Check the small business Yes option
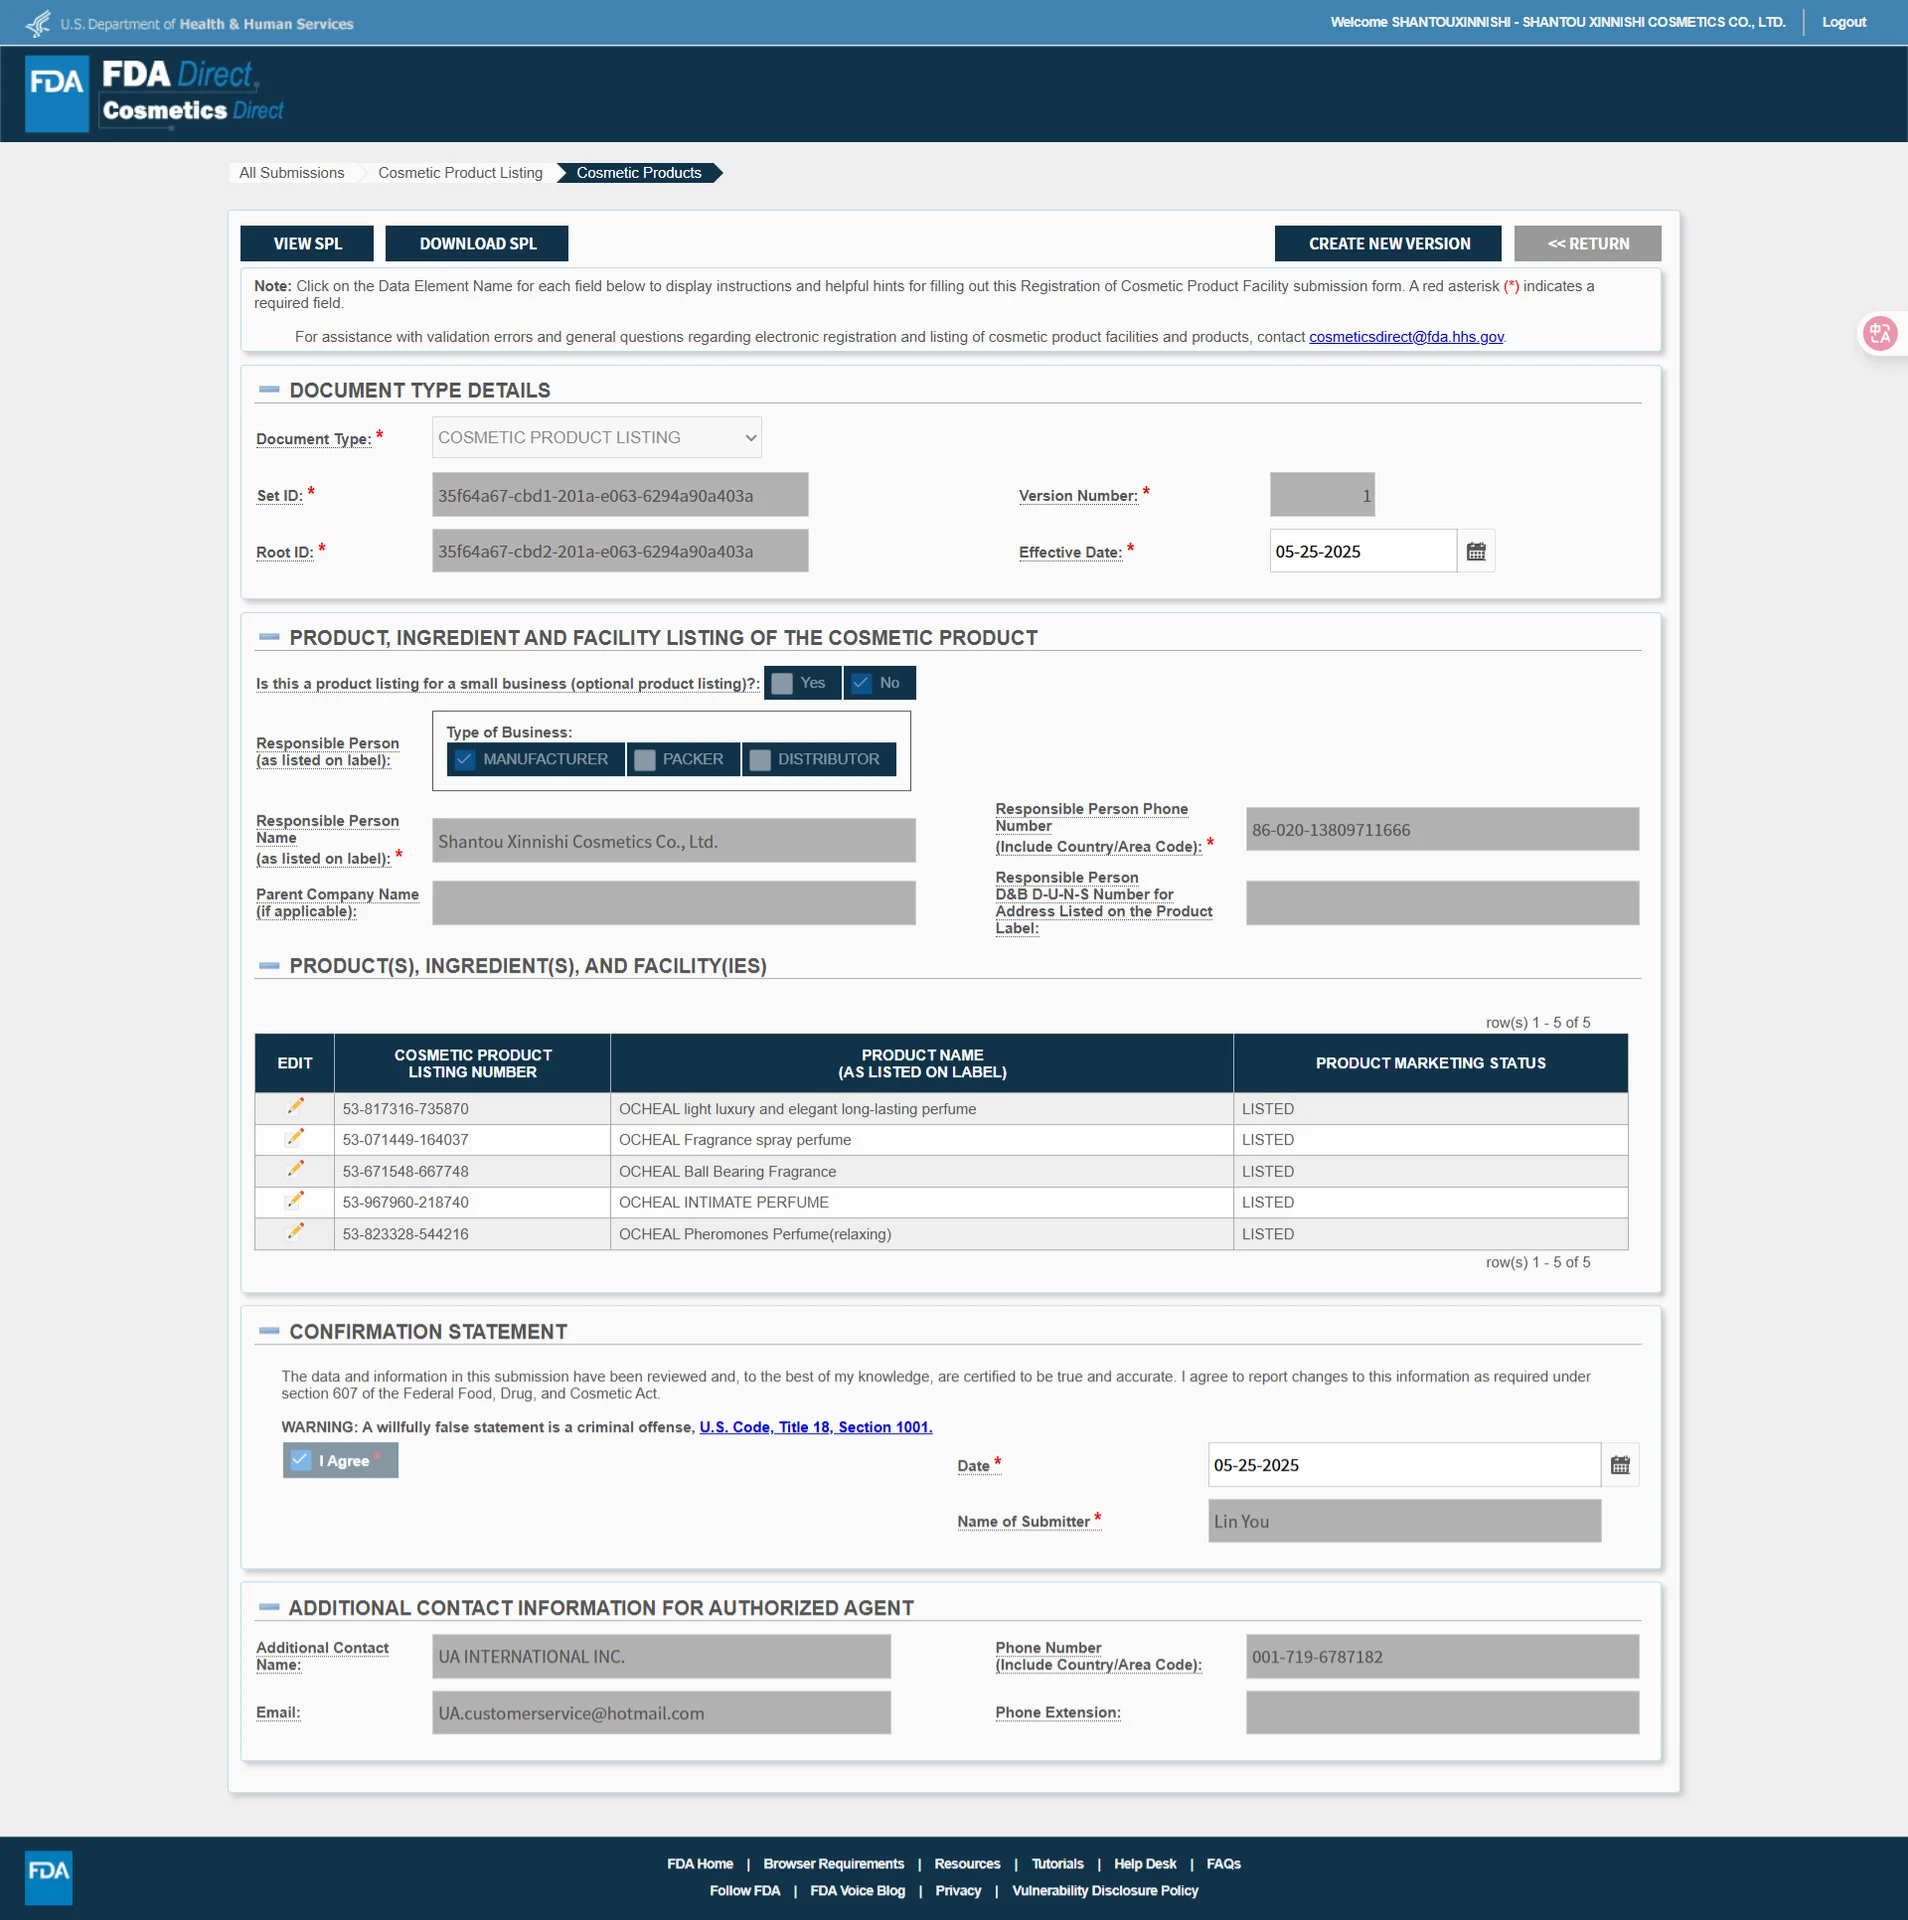1908x1920 pixels. (x=802, y=683)
